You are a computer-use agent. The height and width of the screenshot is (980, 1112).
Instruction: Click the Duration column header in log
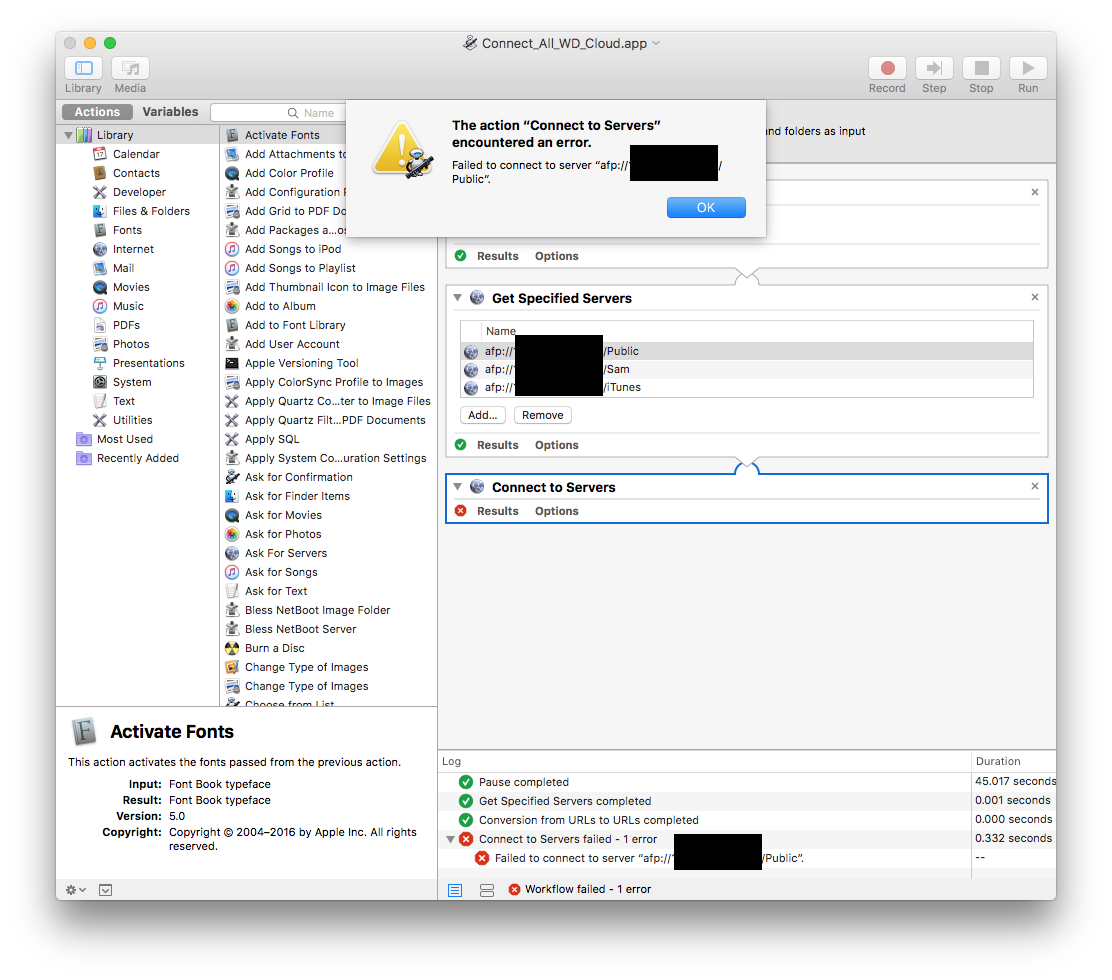pyautogui.click(x=998, y=761)
